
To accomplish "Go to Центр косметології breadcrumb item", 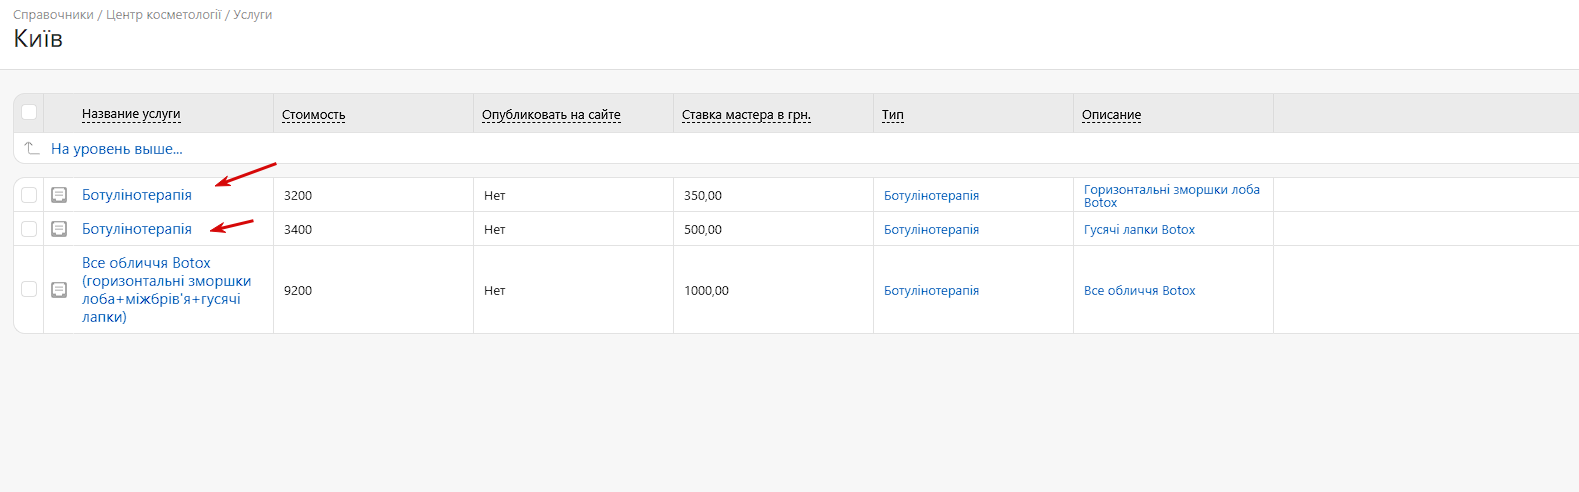I will 163,15.
